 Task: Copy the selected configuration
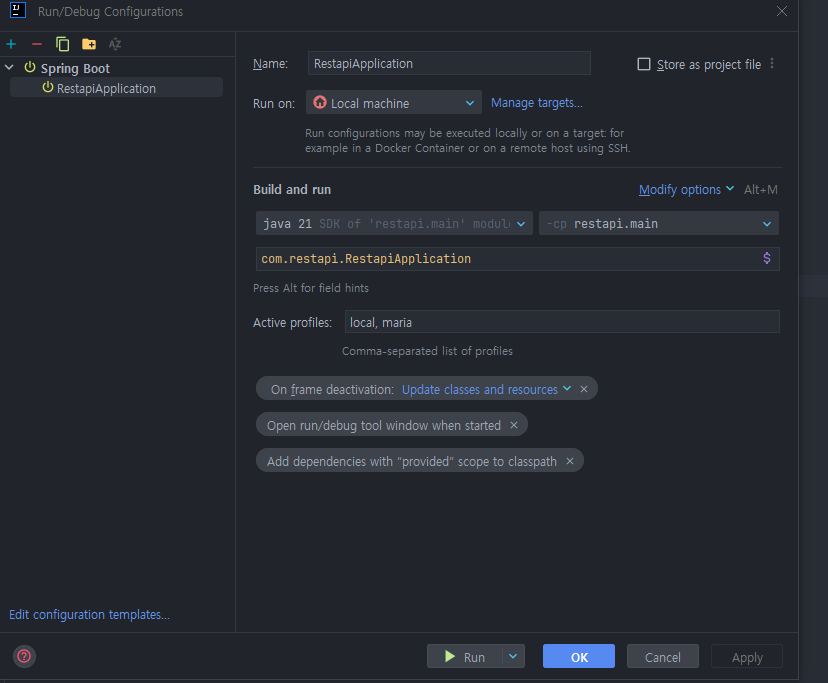point(62,44)
